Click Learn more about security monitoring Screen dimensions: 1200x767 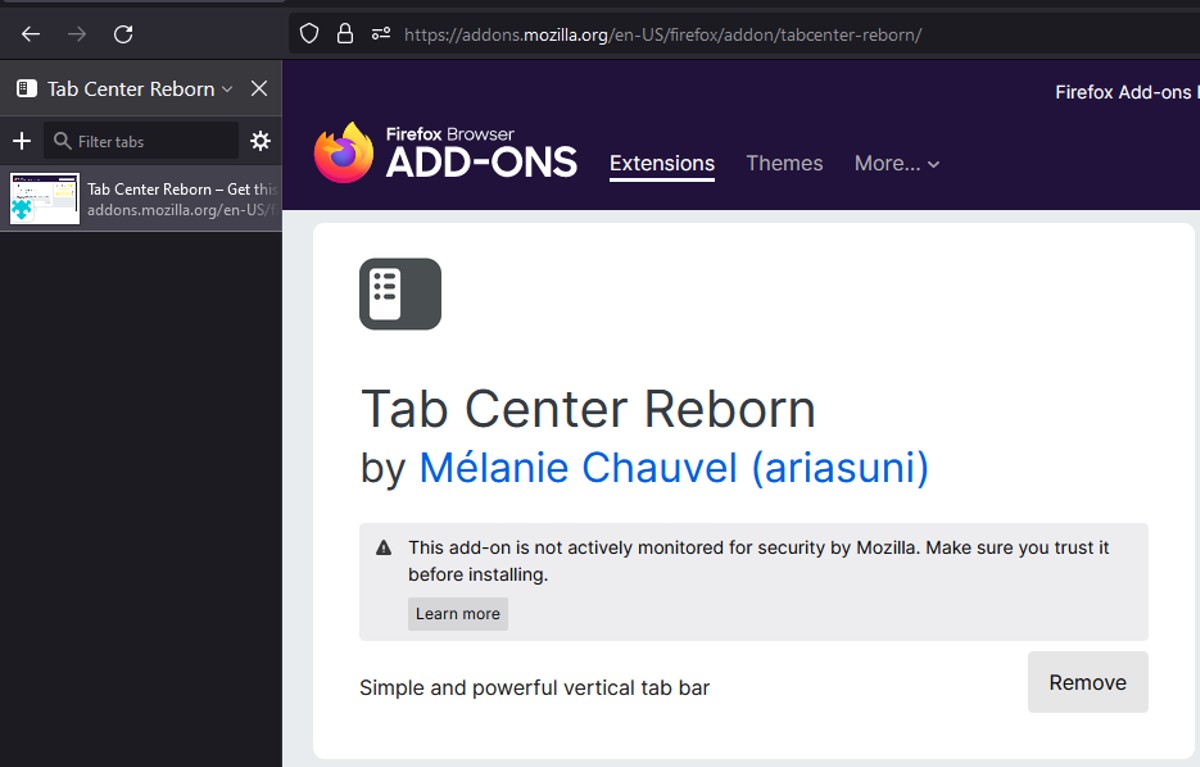[457, 613]
